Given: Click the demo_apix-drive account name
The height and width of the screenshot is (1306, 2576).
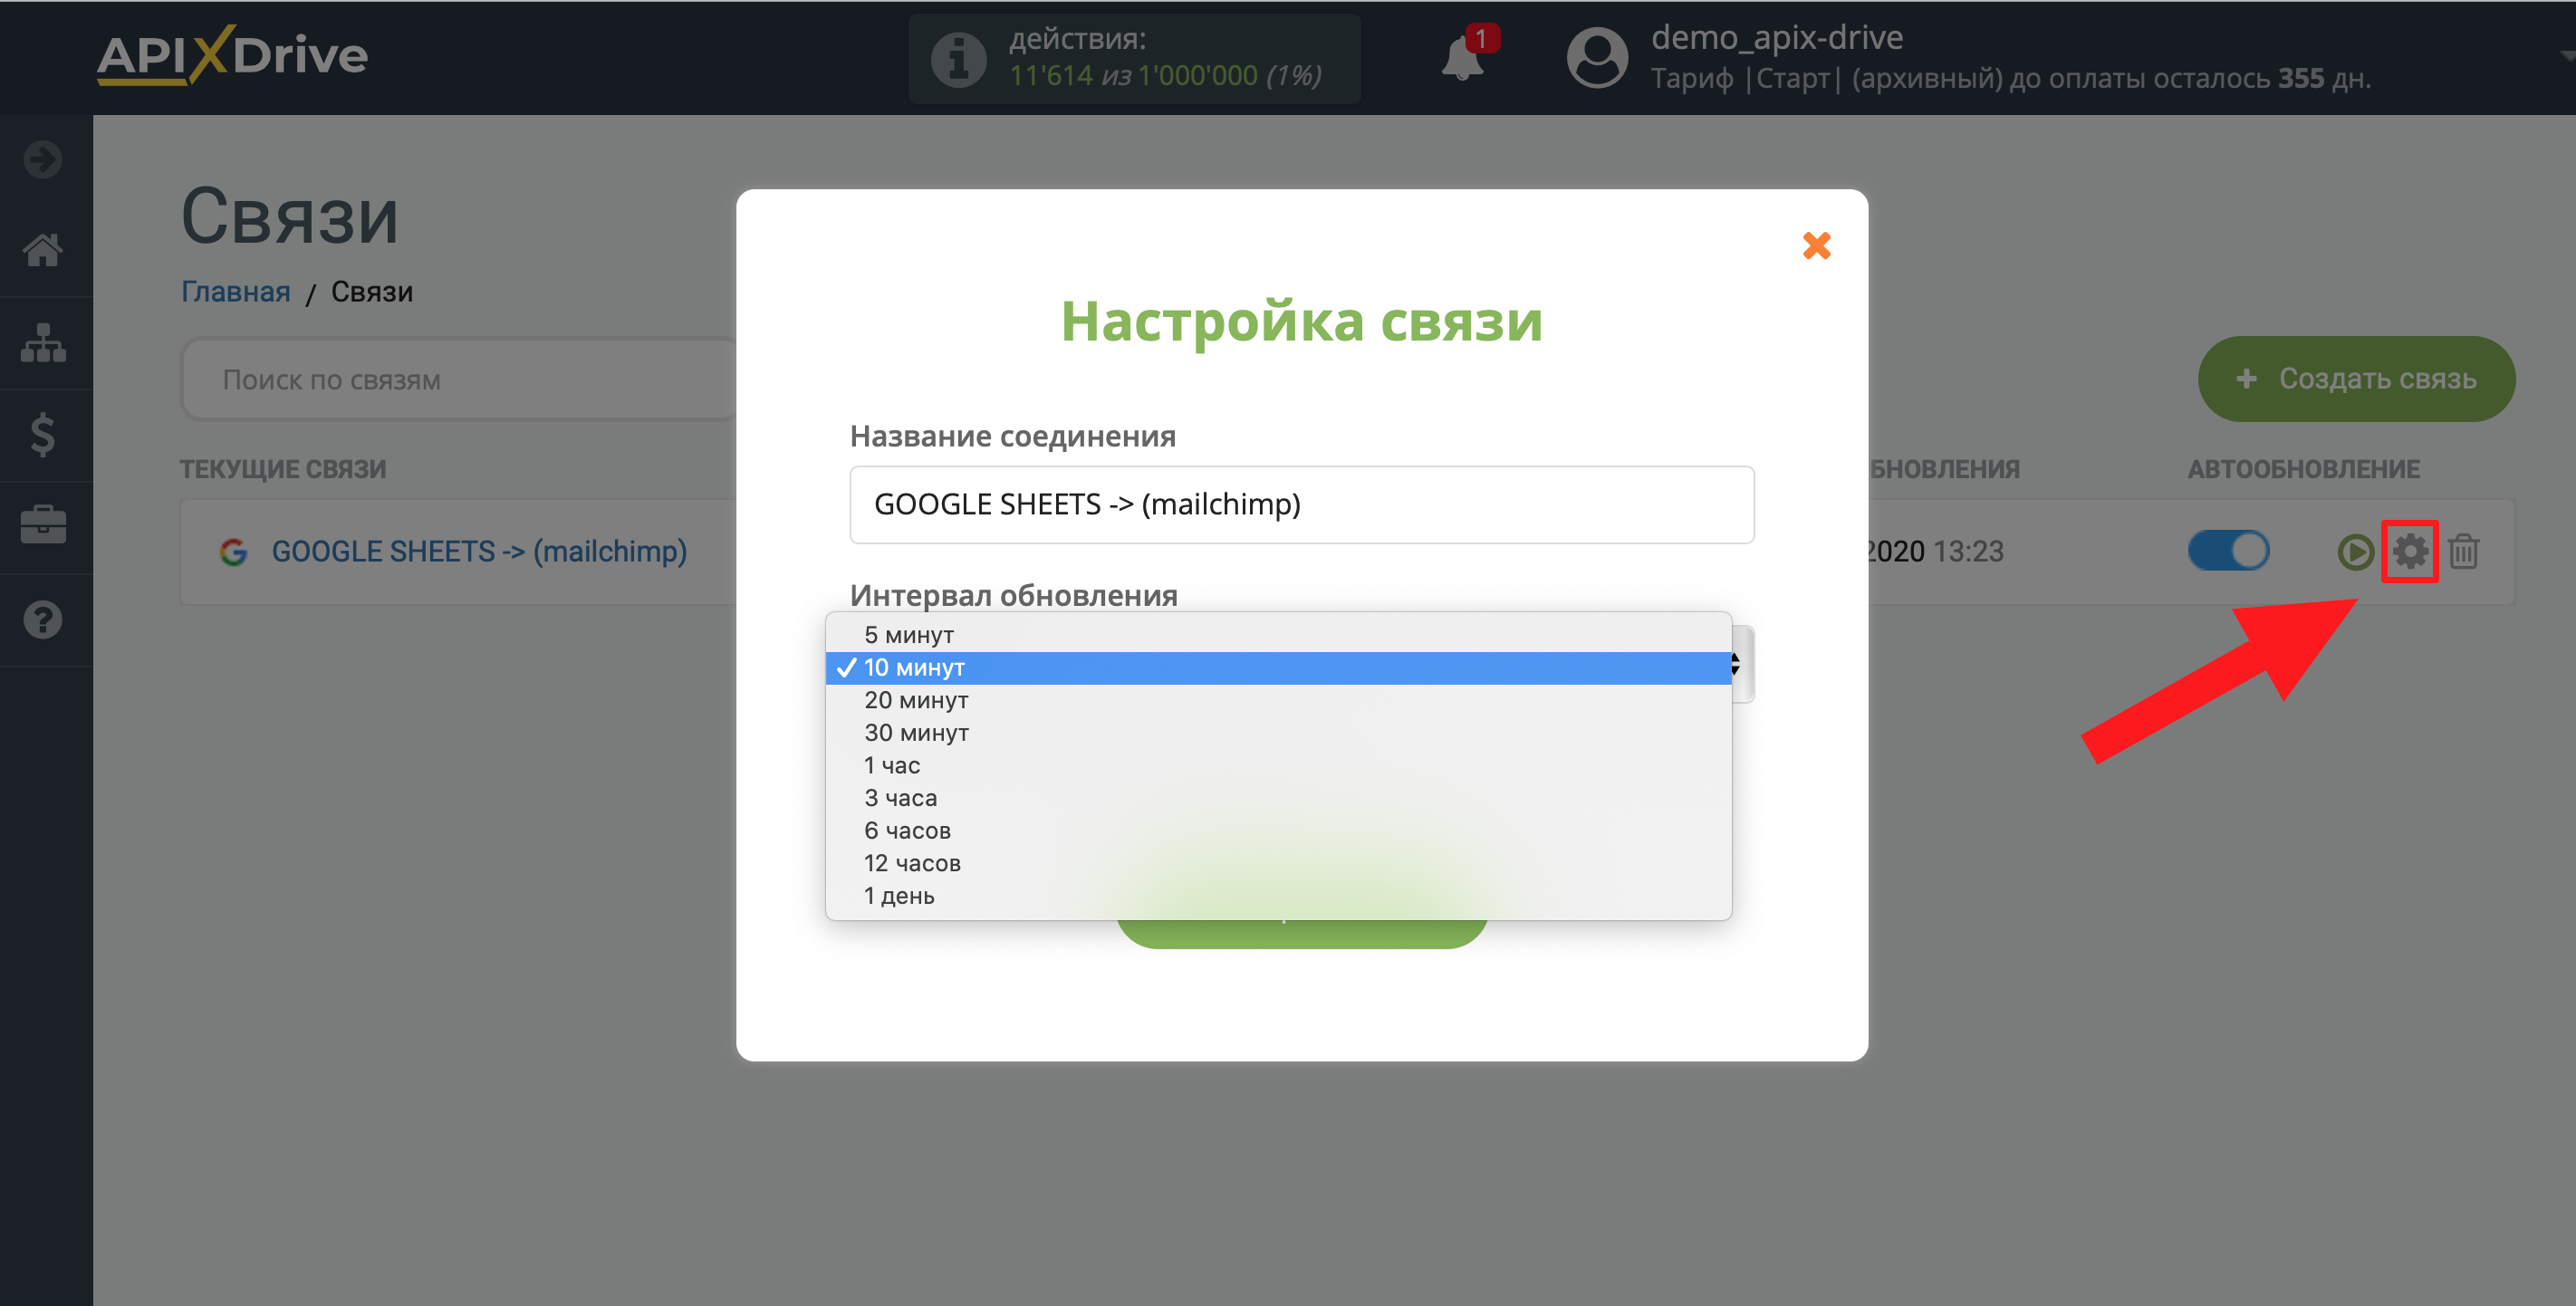Looking at the screenshot, I should (1776, 37).
